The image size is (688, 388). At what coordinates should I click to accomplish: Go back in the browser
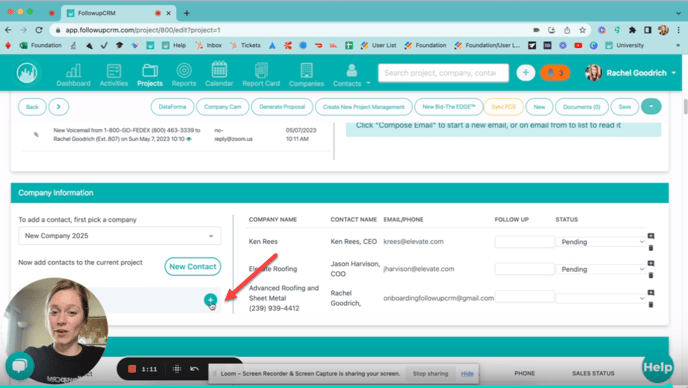tap(8, 30)
